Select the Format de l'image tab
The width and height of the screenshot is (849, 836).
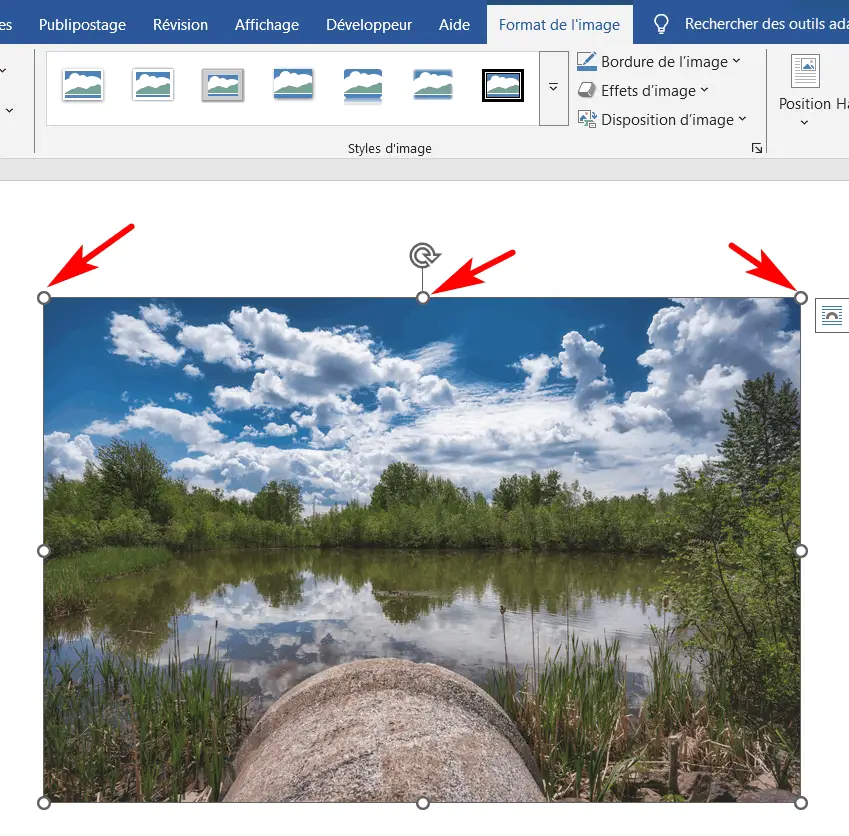coord(559,25)
